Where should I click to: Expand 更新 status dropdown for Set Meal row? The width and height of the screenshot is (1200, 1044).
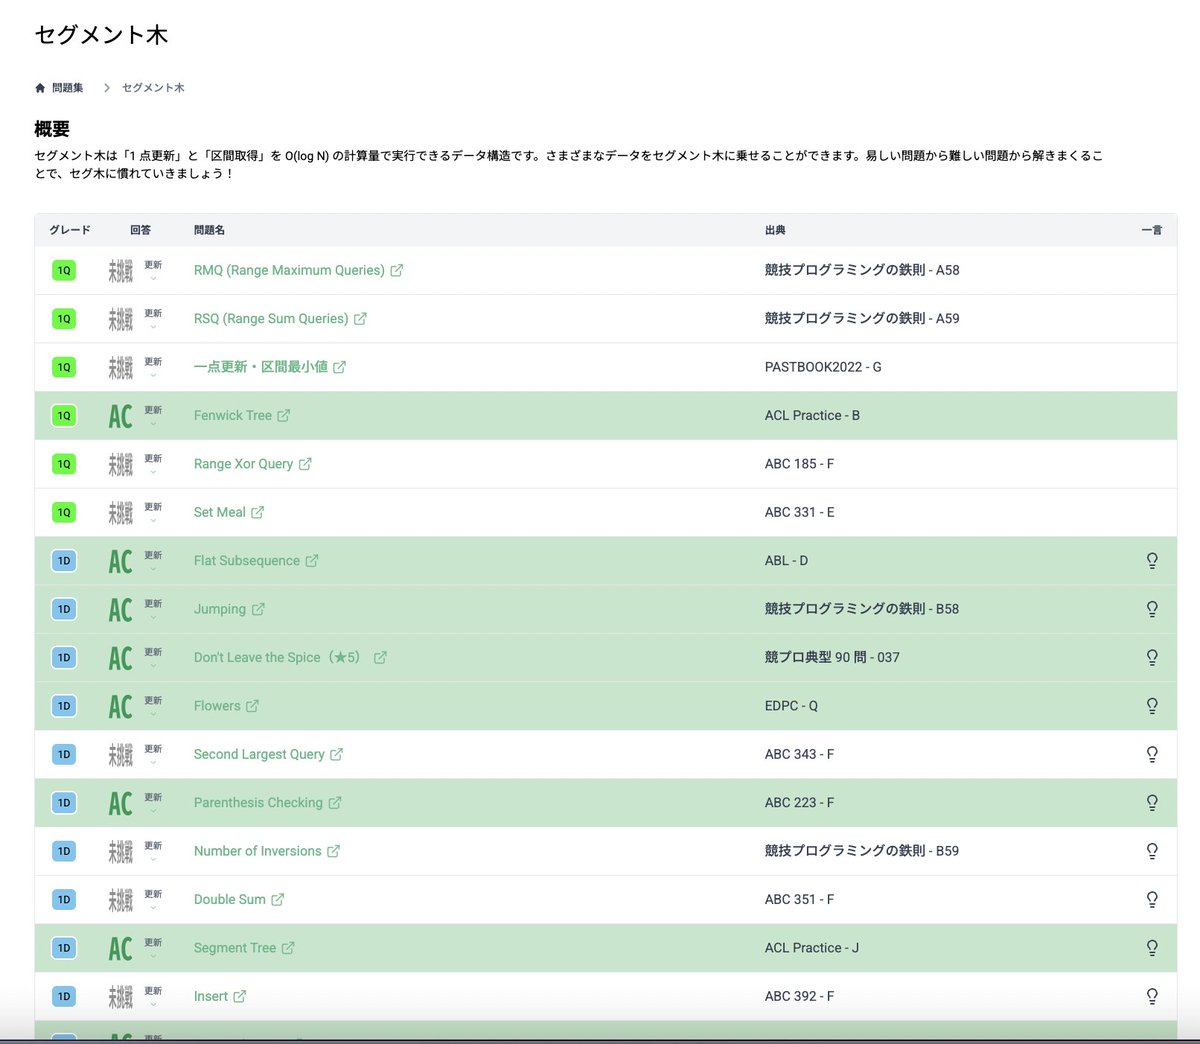[x=153, y=512]
